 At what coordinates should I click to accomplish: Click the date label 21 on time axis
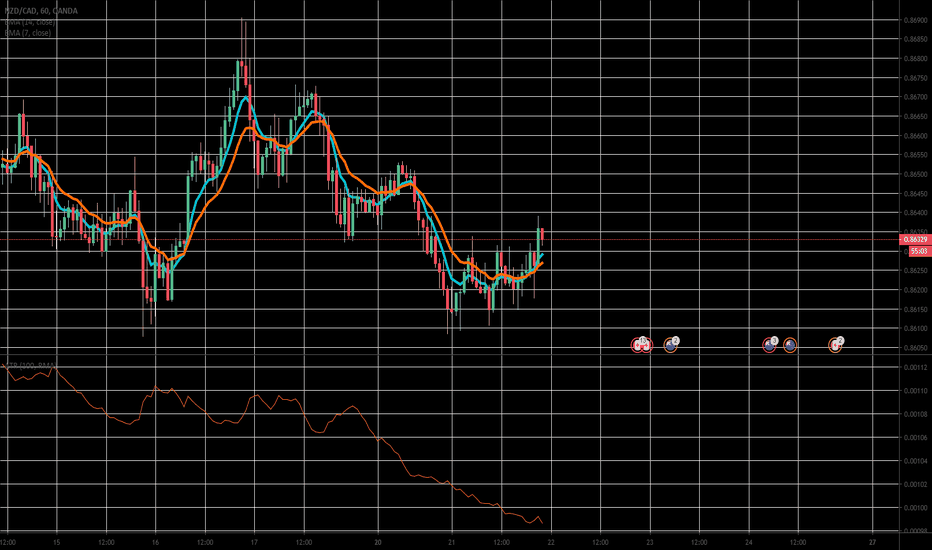click(452, 542)
